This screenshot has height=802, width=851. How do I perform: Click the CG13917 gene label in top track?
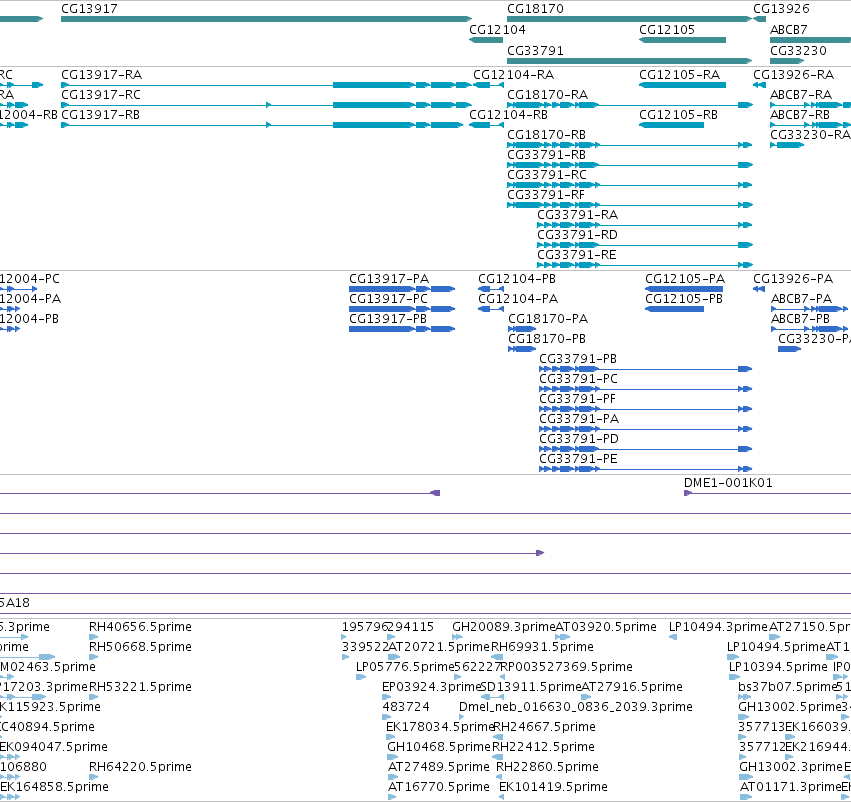89,9
